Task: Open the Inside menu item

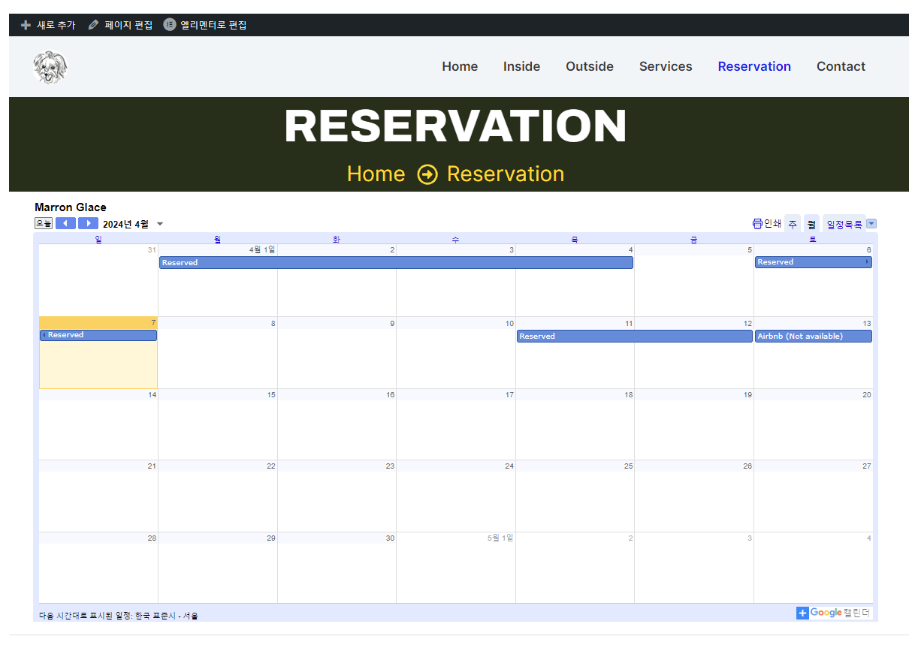Action: [521, 67]
